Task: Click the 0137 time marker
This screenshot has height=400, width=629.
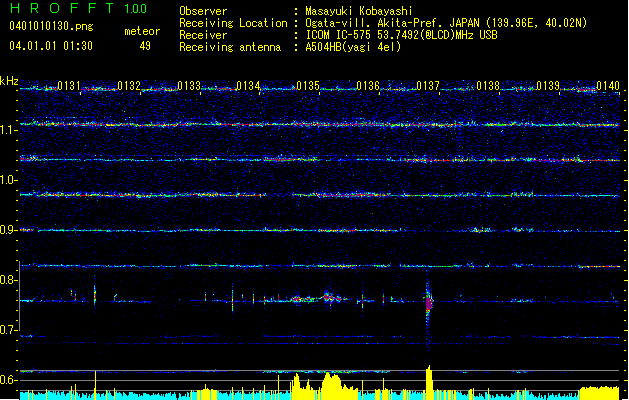Action: point(428,85)
